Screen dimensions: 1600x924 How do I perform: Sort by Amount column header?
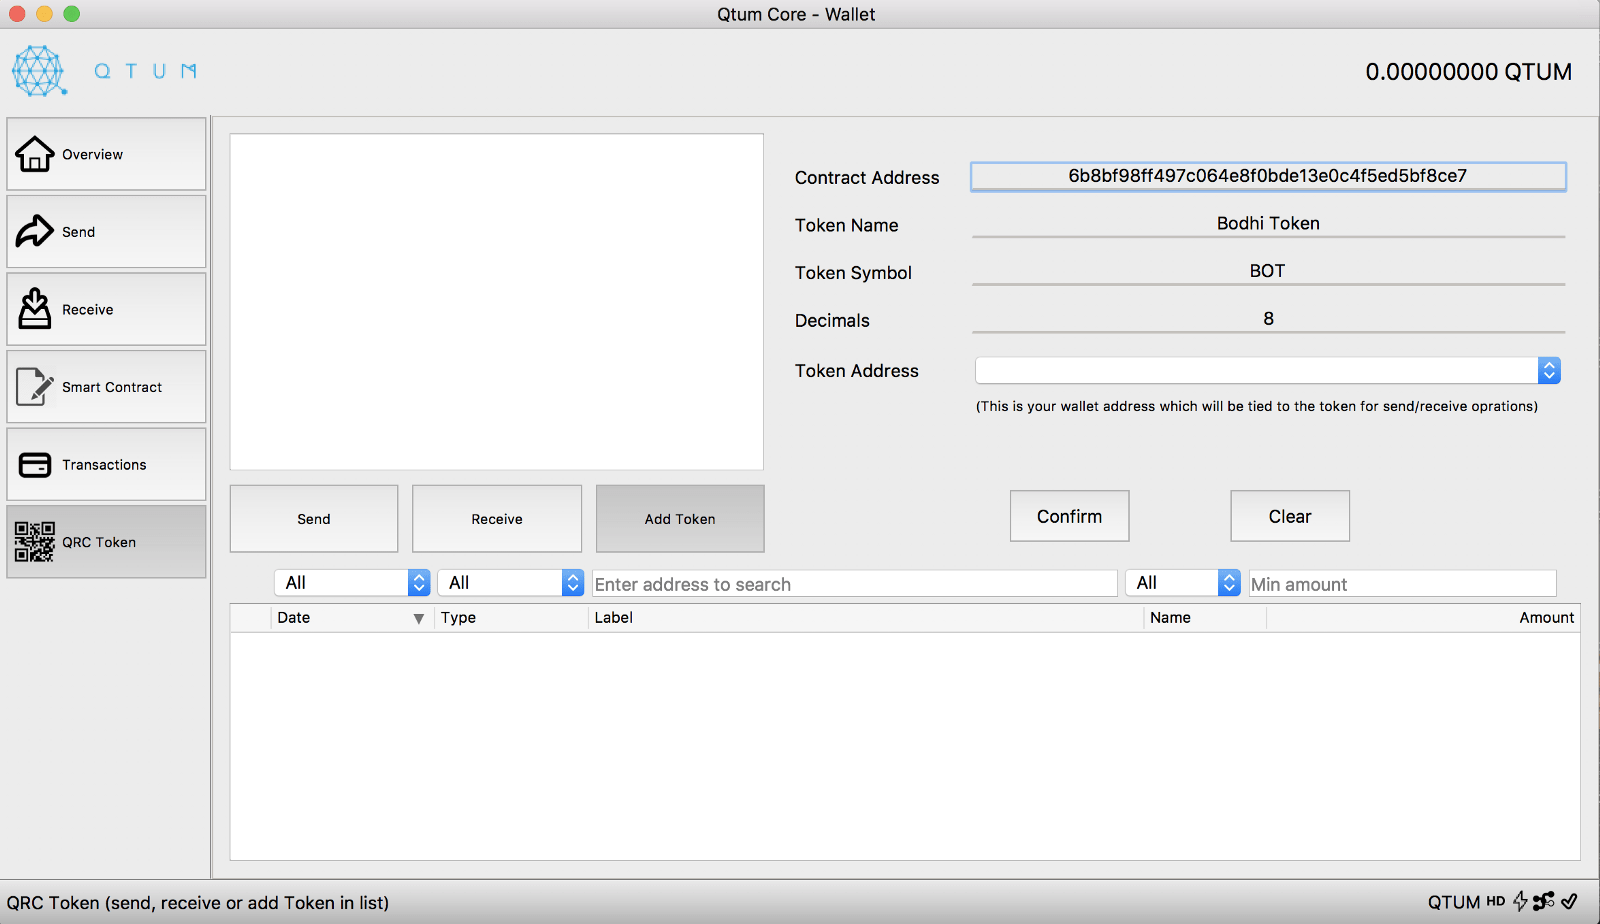1423,618
